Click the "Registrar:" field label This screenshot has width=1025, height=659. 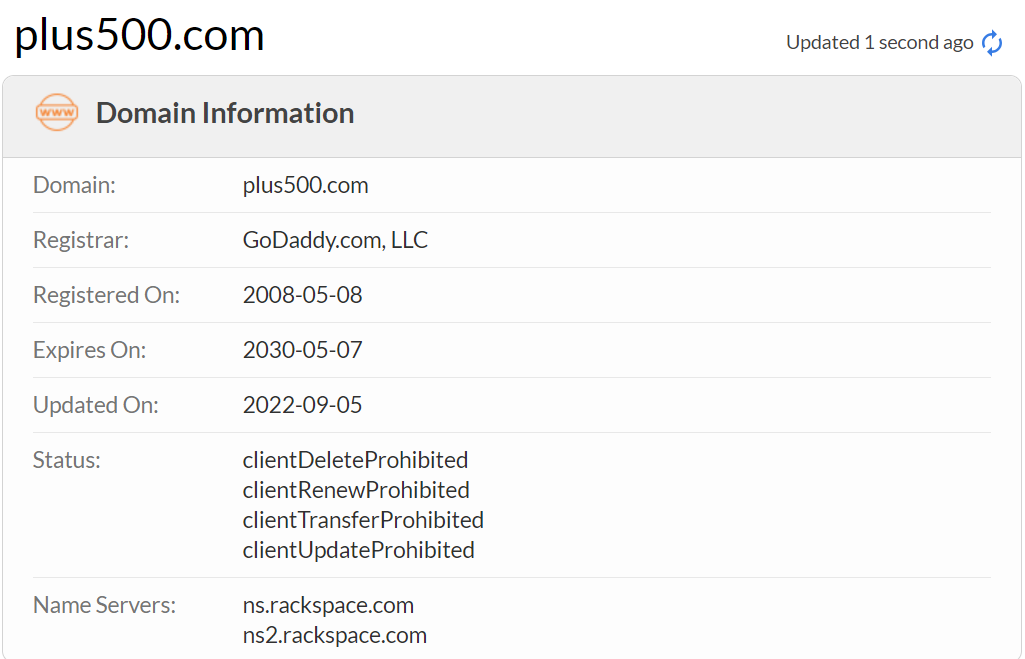point(81,240)
